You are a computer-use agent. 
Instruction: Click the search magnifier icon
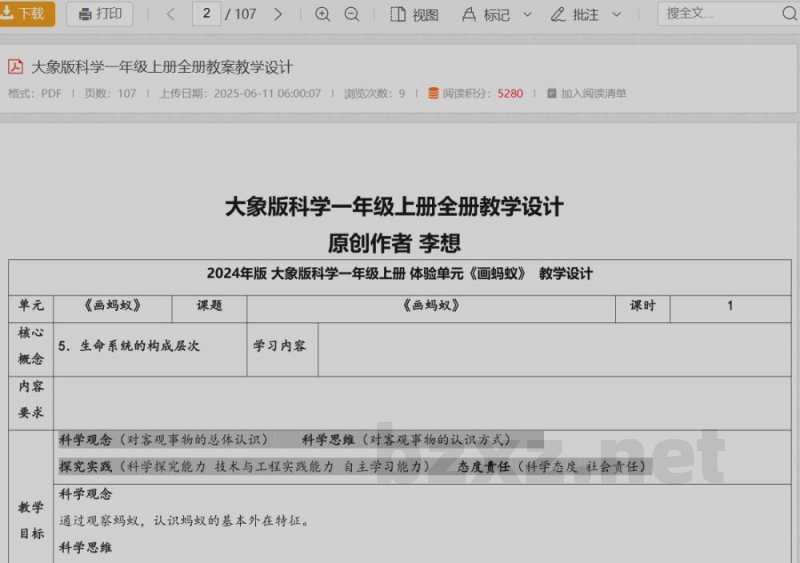pos(790,14)
